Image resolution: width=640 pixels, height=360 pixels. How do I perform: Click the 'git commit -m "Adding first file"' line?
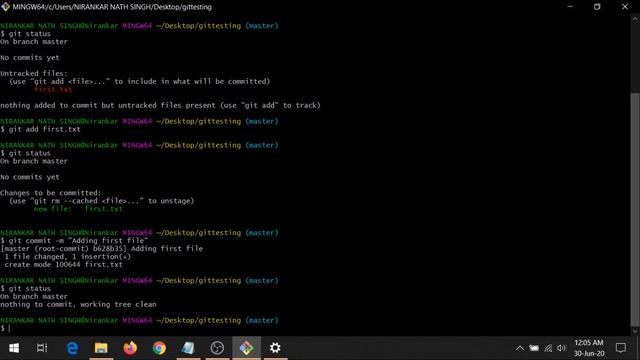(74, 241)
